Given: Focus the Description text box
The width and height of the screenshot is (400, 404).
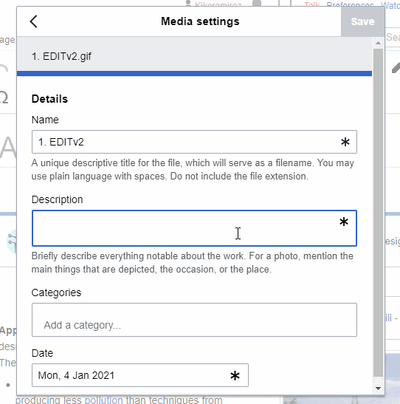Looking at the screenshot, I should (x=194, y=228).
